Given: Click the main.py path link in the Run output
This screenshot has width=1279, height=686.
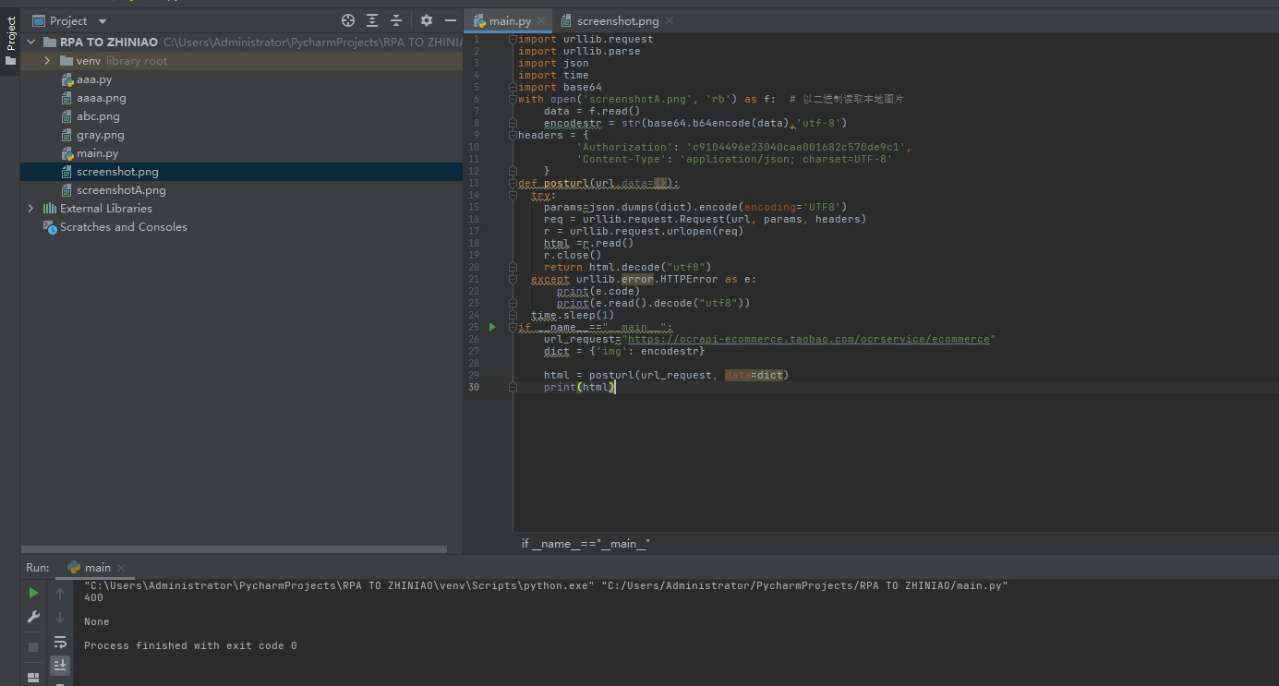Looking at the screenshot, I should (804, 586).
